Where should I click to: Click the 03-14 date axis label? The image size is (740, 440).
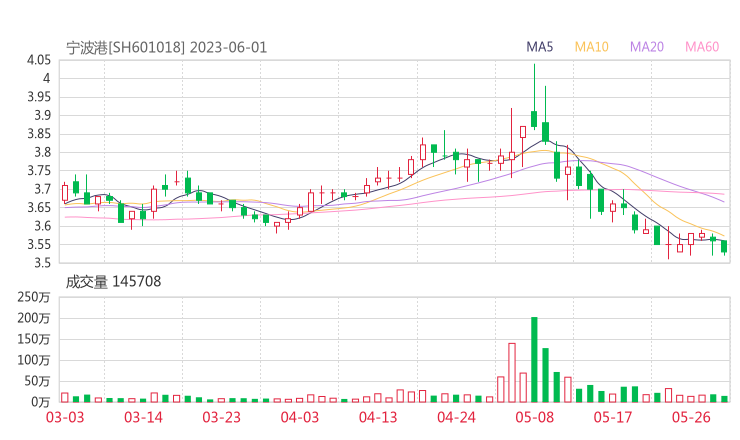click(143, 417)
